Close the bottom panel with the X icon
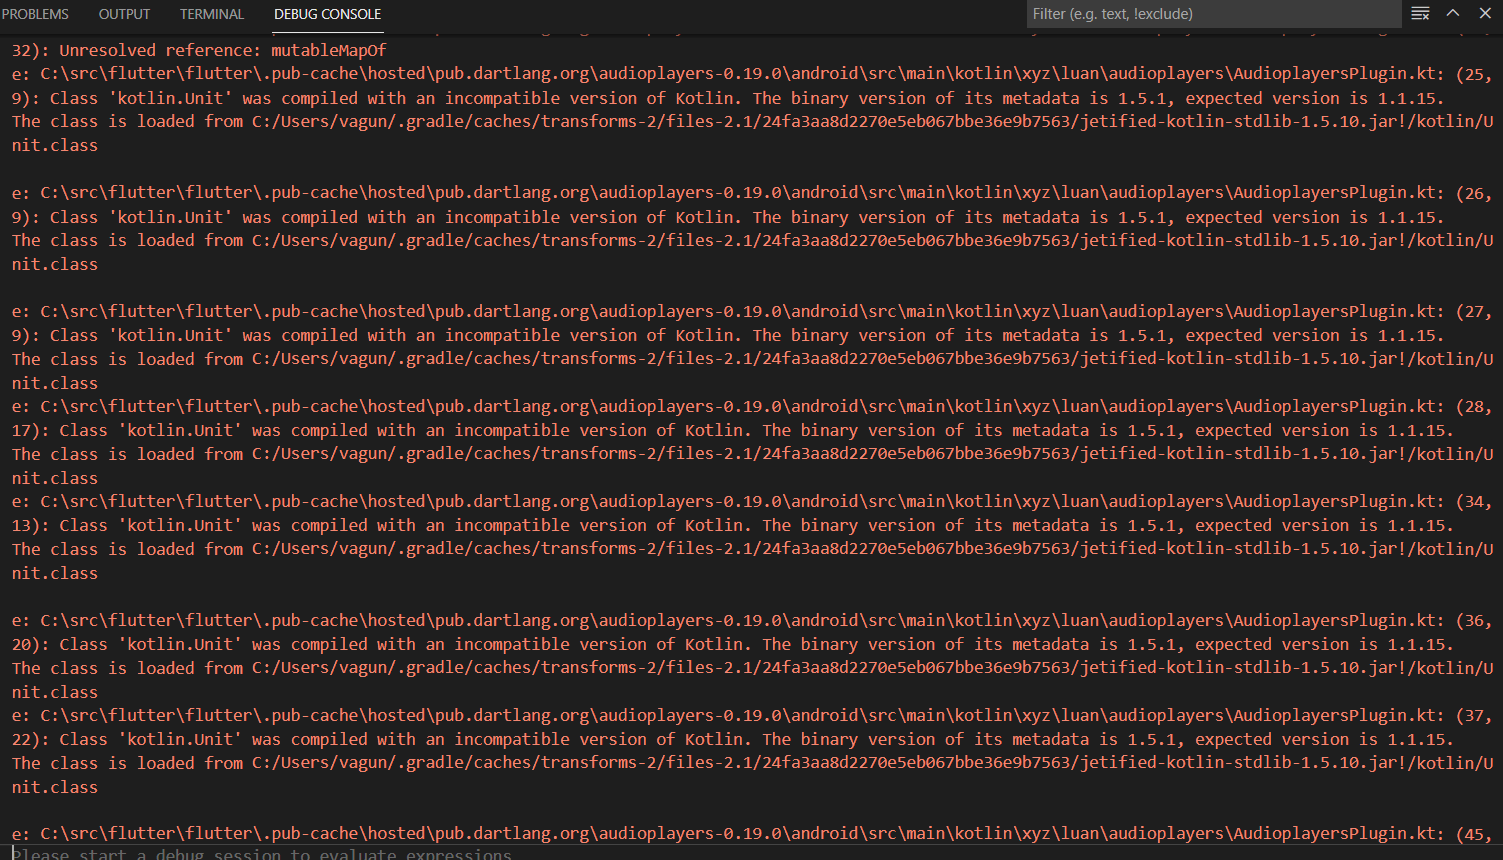Viewport: 1503px width, 860px height. (1484, 13)
